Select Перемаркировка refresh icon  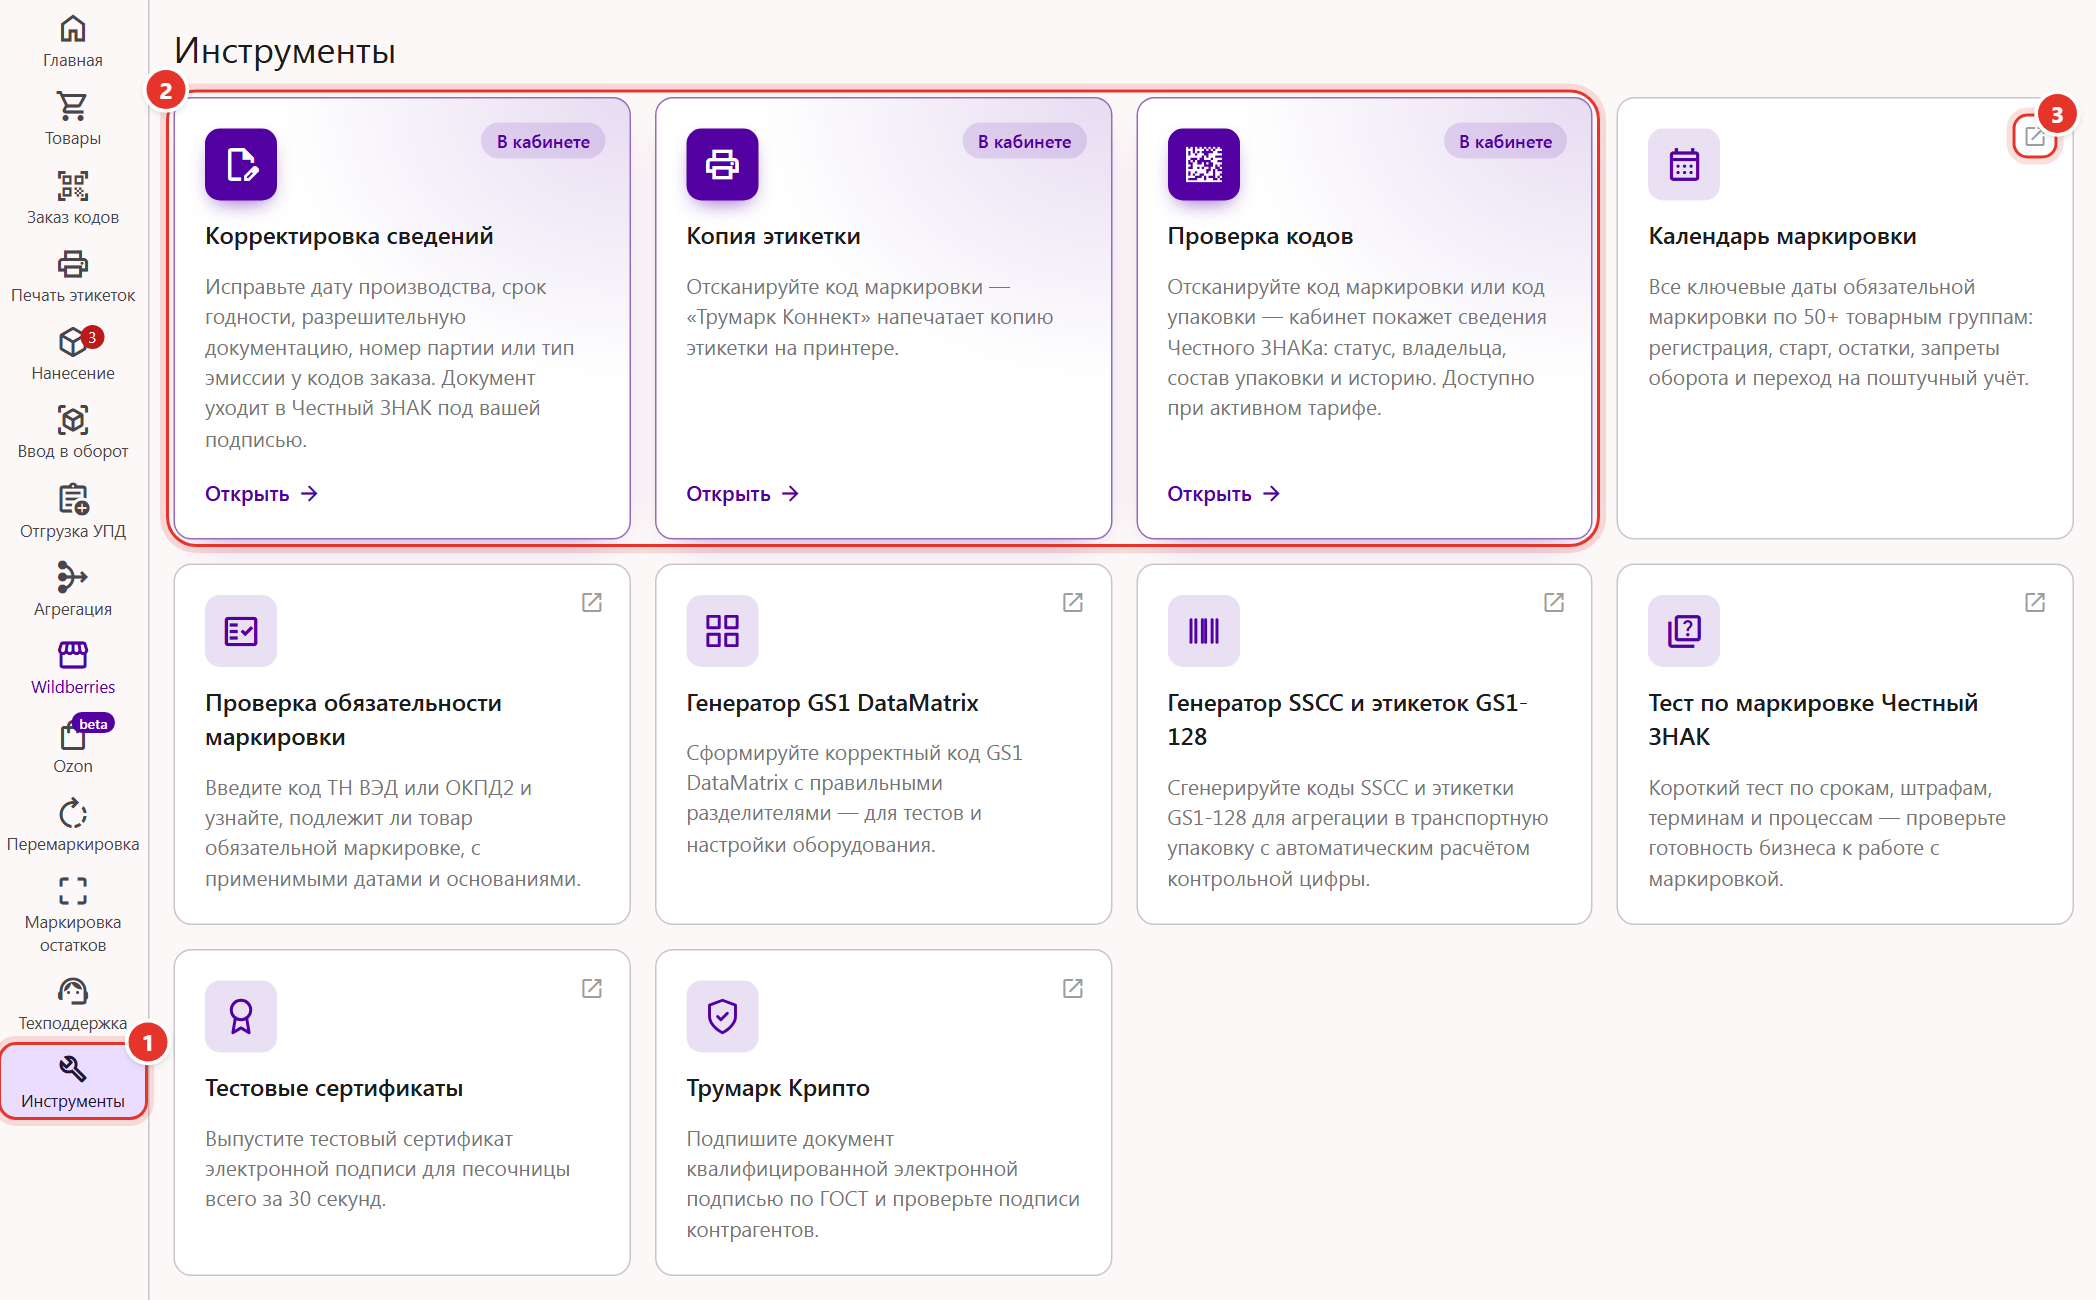(x=73, y=813)
